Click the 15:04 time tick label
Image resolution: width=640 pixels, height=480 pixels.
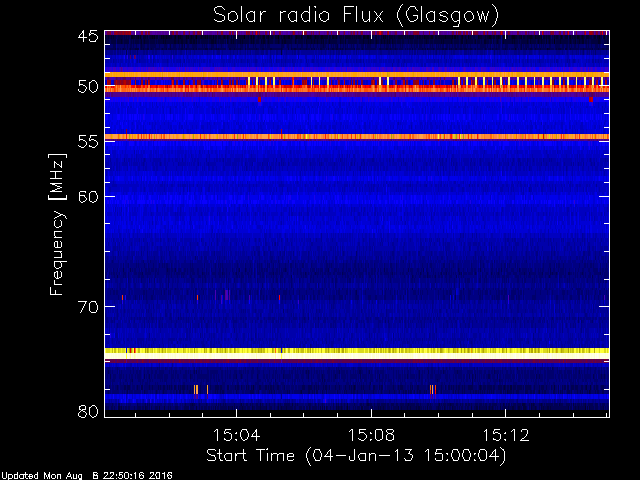coord(236,435)
